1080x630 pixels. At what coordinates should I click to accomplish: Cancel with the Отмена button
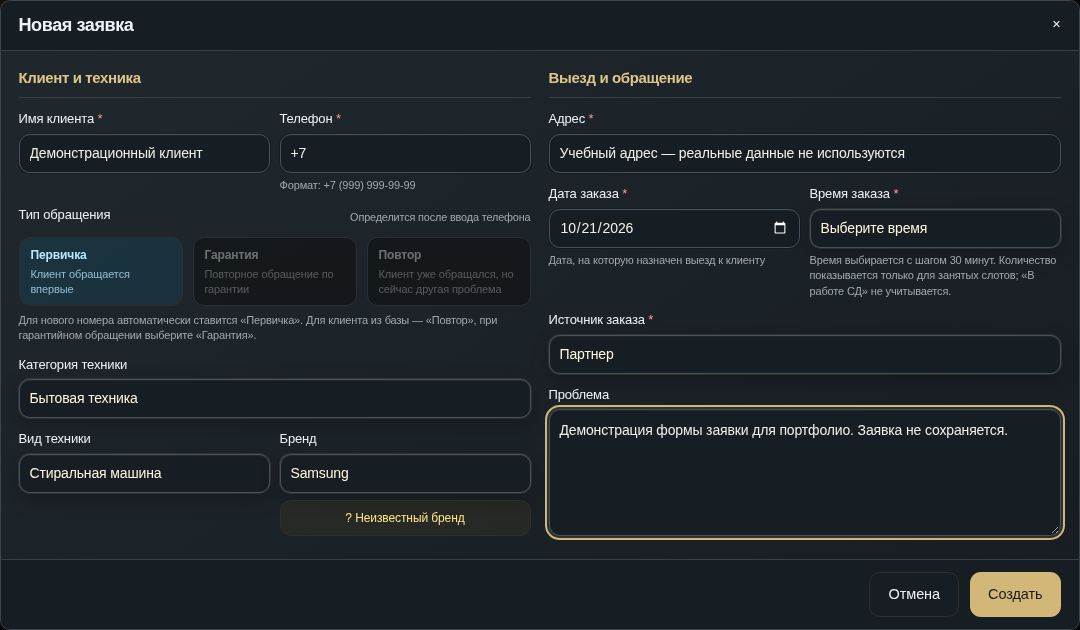click(x=913, y=594)
